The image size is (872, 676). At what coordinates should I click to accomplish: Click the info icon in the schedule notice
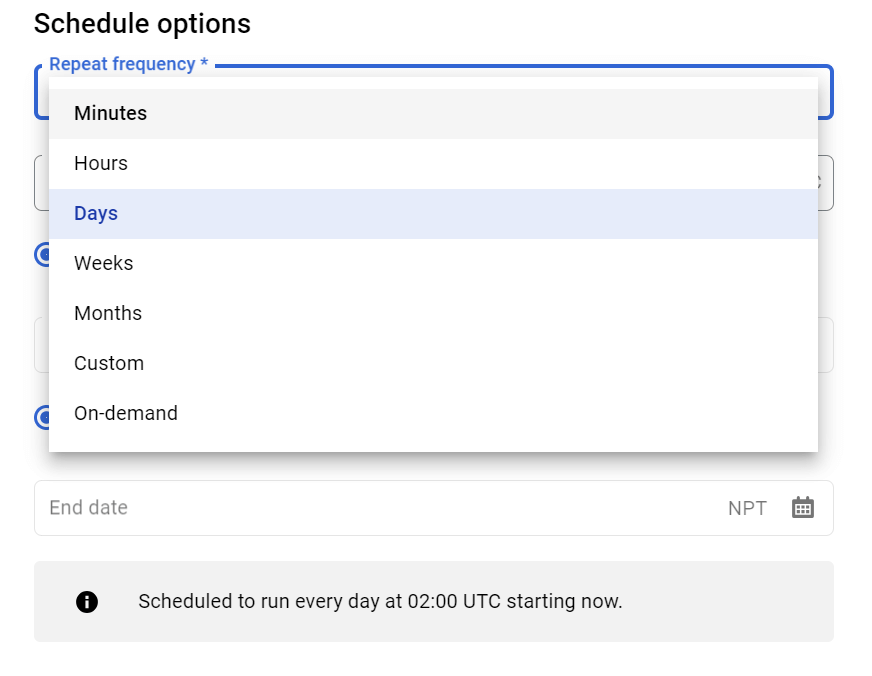87,602
